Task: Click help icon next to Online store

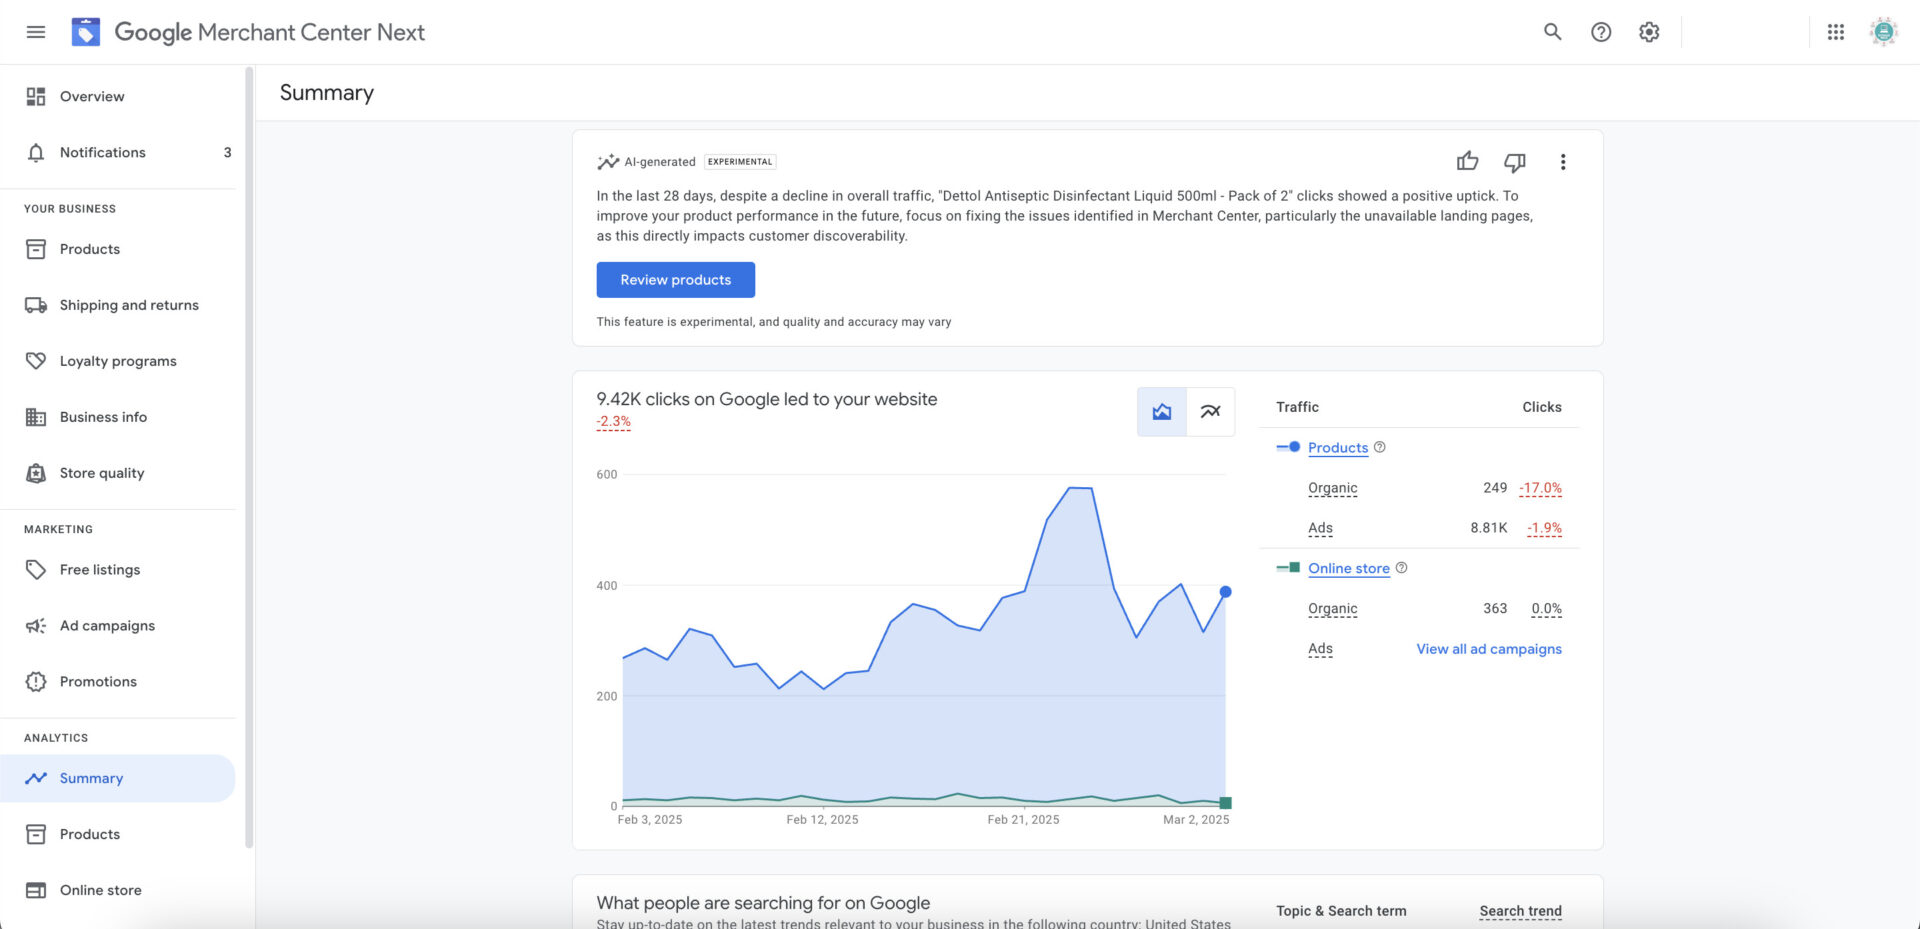Action: tap(1402, 568)
